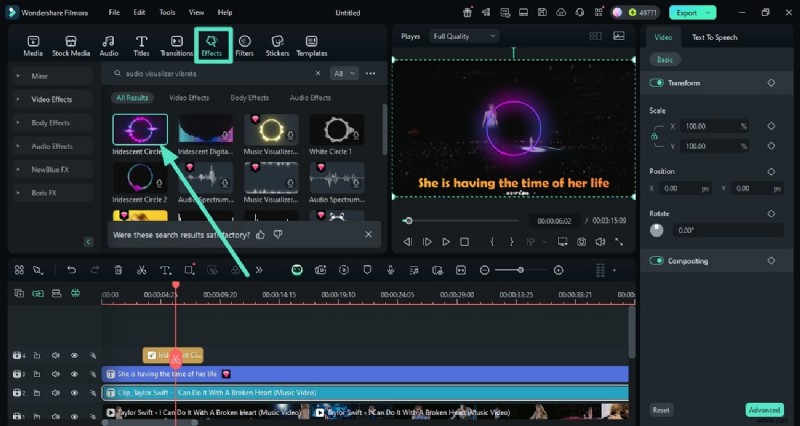
Task: Toggle the Transform switch off
Action: [657, 83]
